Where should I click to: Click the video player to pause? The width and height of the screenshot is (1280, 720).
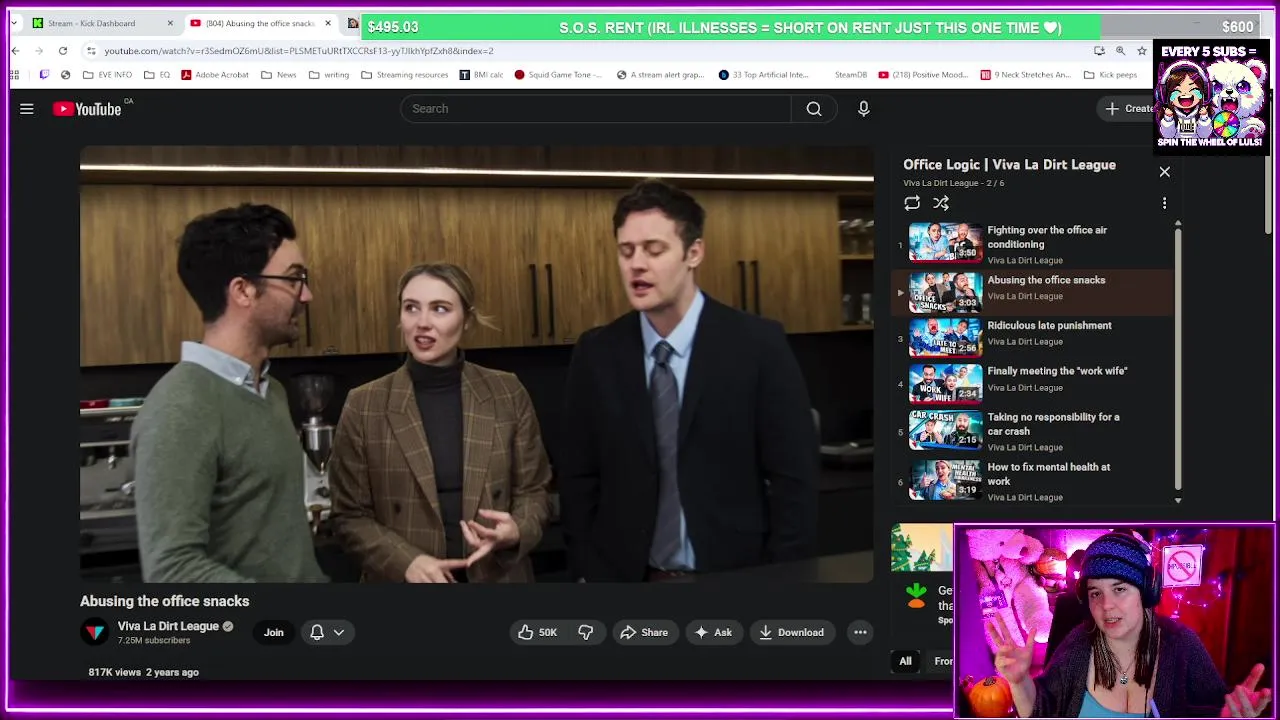pos(476,365)
